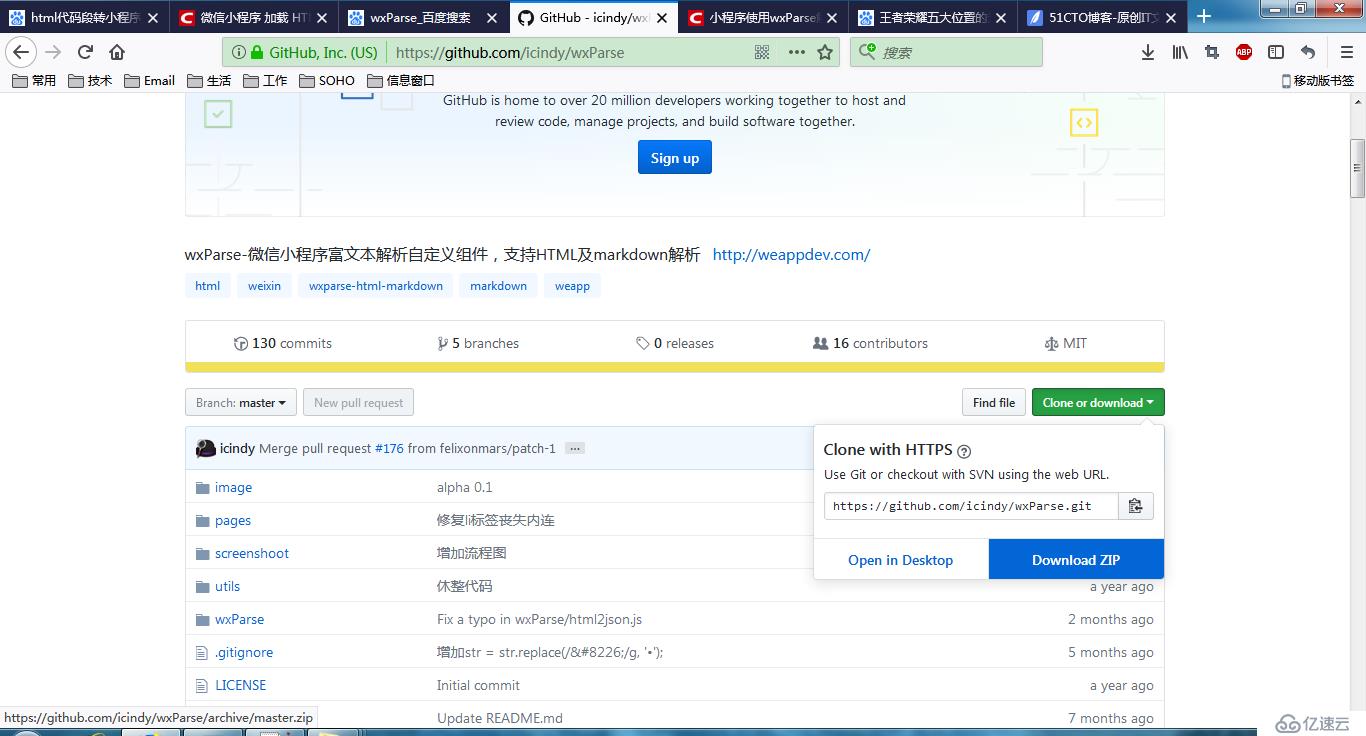Click the clone URL text field

[971, 506]
